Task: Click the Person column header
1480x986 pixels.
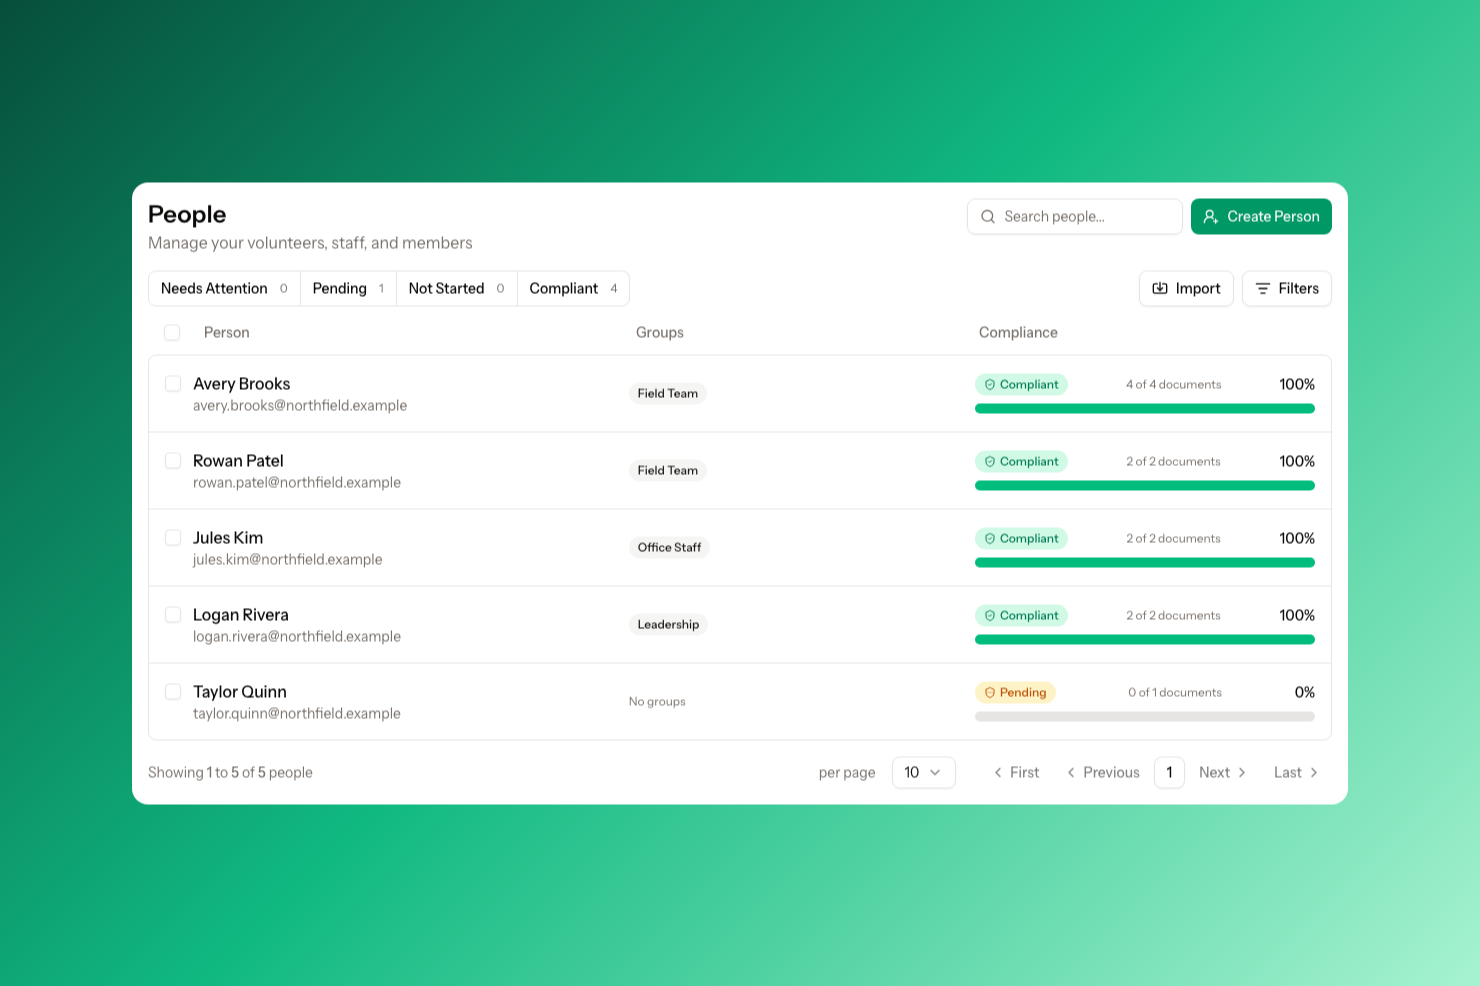Action: coord(227,332)
